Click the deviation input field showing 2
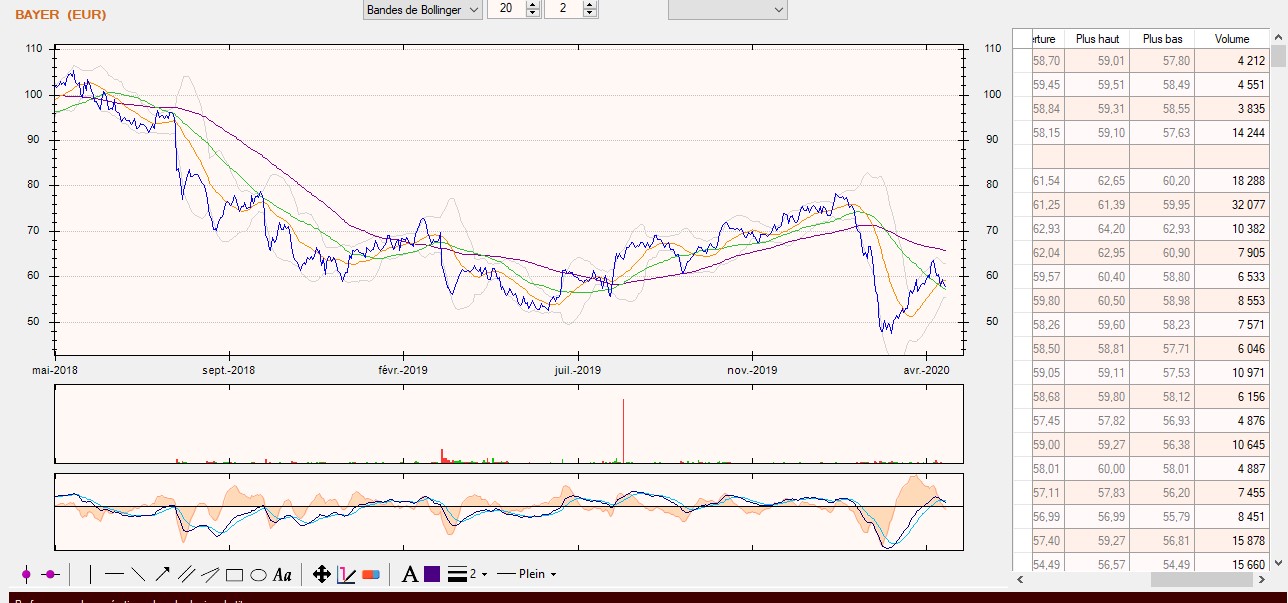 coord(564,9)
